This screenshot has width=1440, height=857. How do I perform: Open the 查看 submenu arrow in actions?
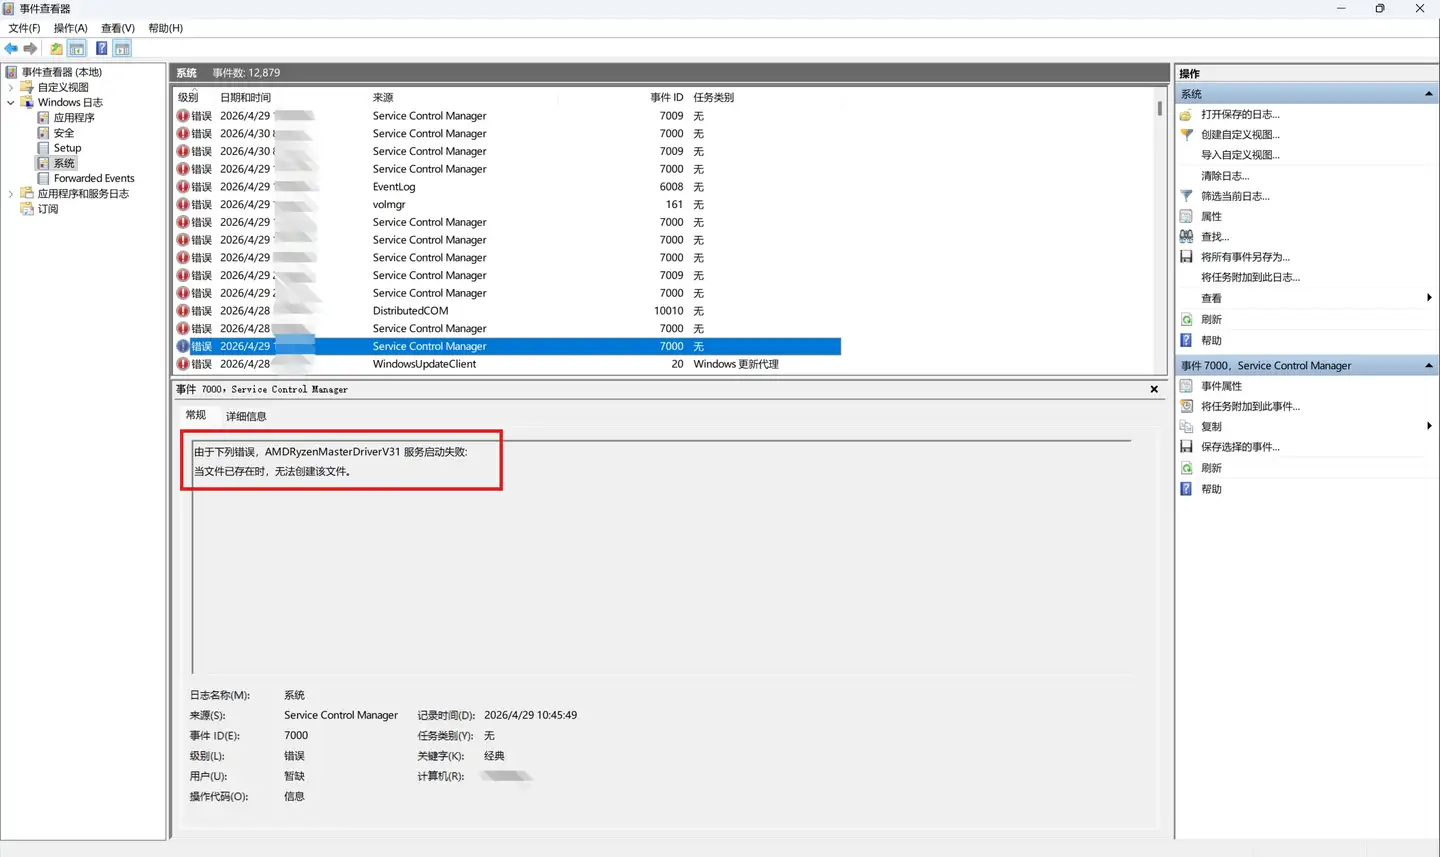[x=1429, y=298]
